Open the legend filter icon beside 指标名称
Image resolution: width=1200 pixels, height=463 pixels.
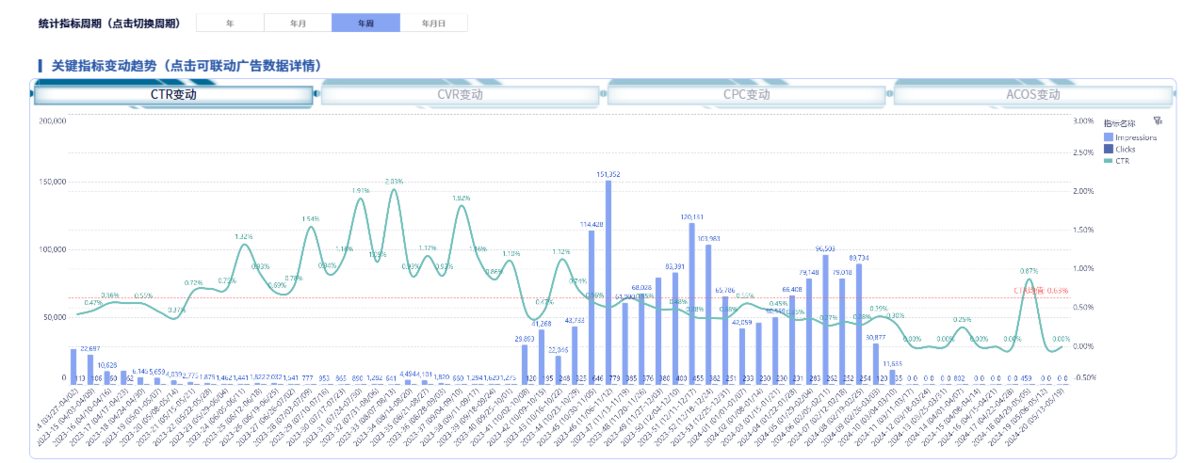(1157, 120)
